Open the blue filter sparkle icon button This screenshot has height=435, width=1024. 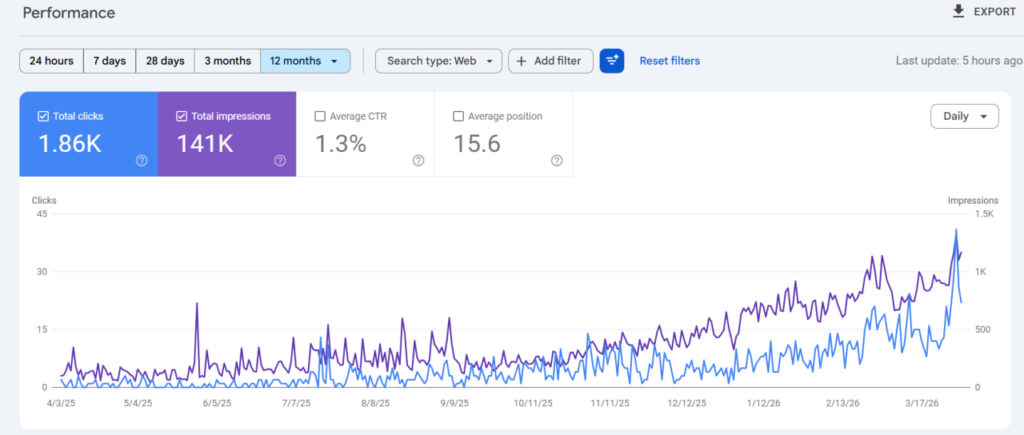pos(612,61)
